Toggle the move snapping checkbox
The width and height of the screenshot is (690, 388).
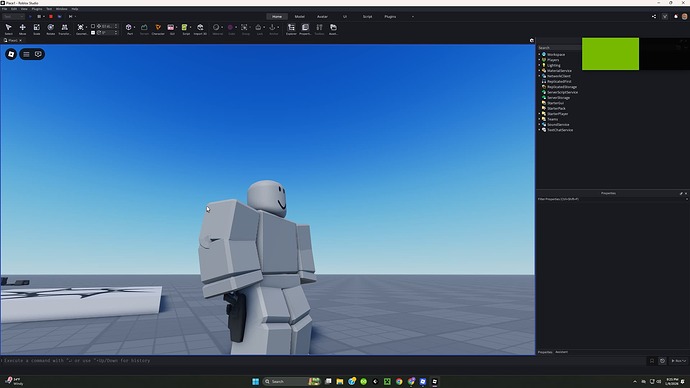point(93,26)
